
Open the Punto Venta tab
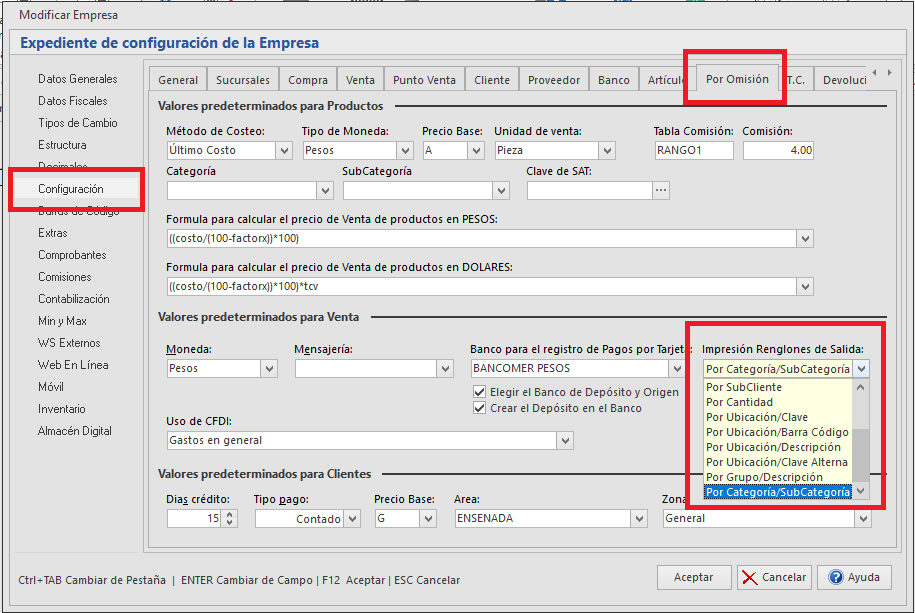tap(424, 80)
